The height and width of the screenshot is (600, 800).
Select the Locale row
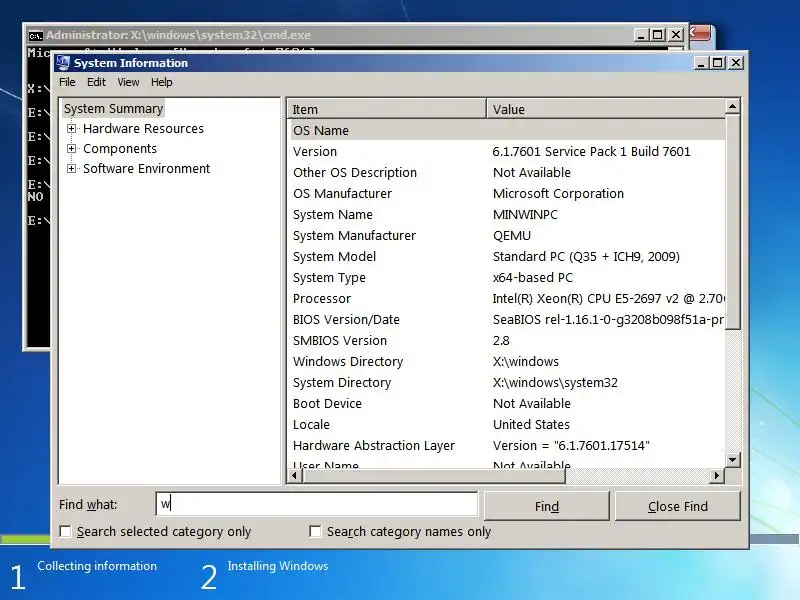[x=507, y=424]
